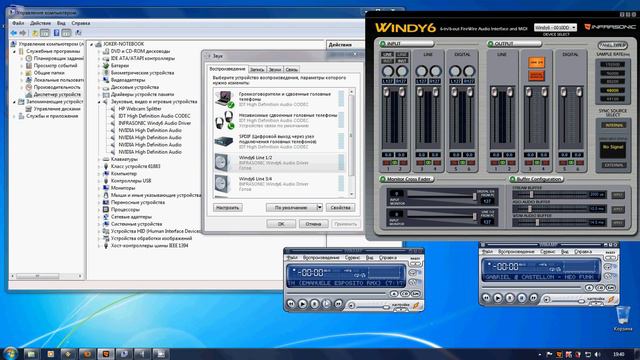Click the volume slider in left Winamp

coord(386,306)
